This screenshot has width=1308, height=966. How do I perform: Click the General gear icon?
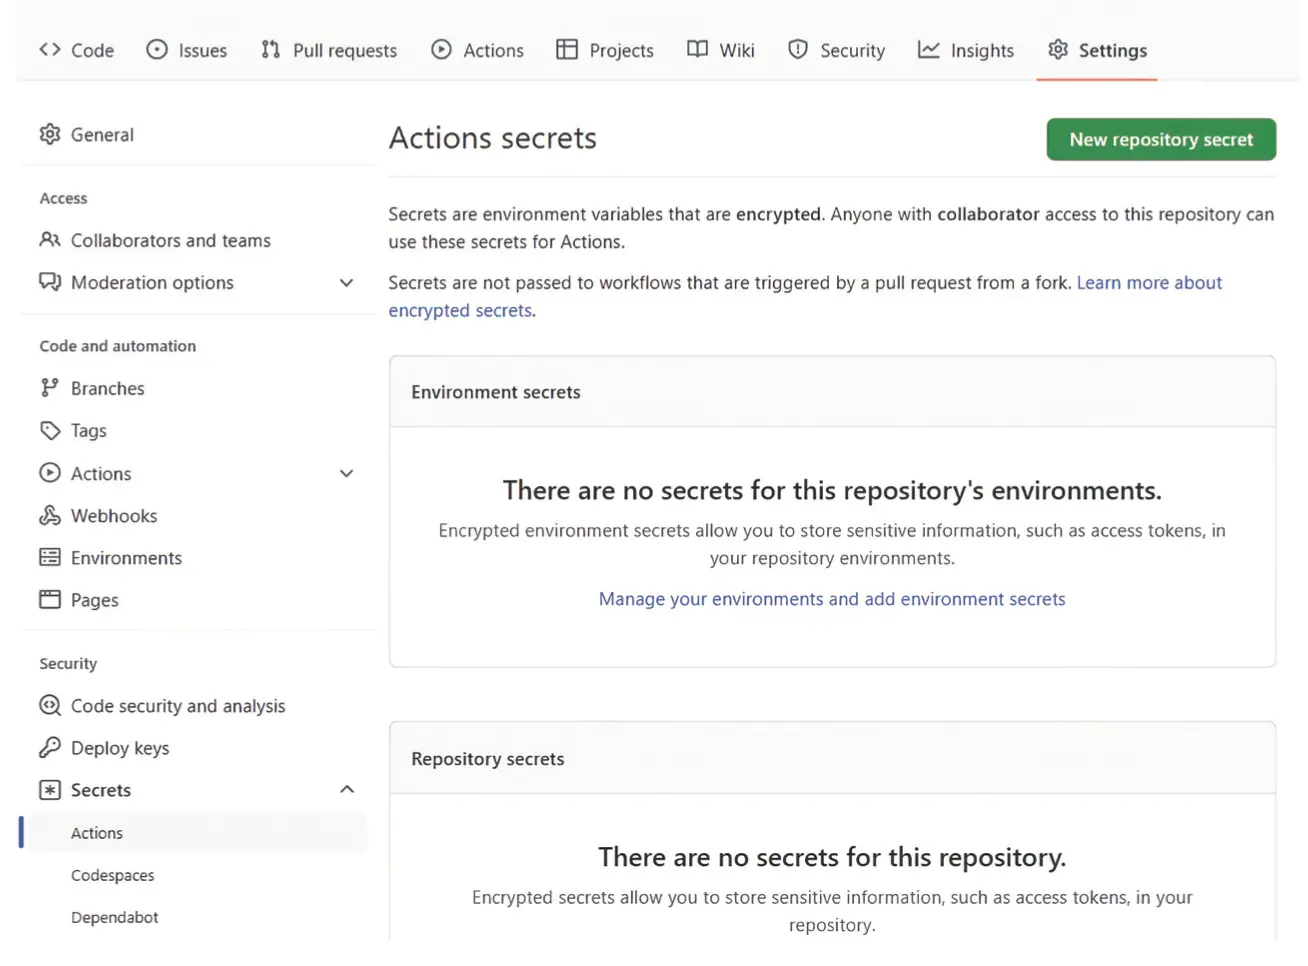(50, 135)
